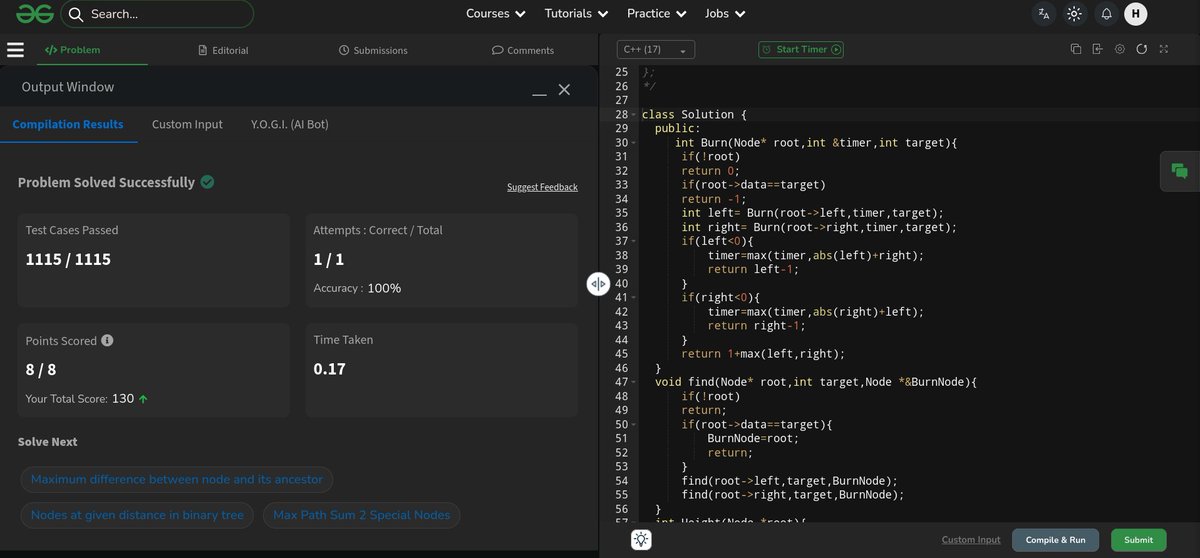Screen dimensions: 1200x558
Task: Click the GeeksforGeeks logo
Action: click(x=33, y=14)
